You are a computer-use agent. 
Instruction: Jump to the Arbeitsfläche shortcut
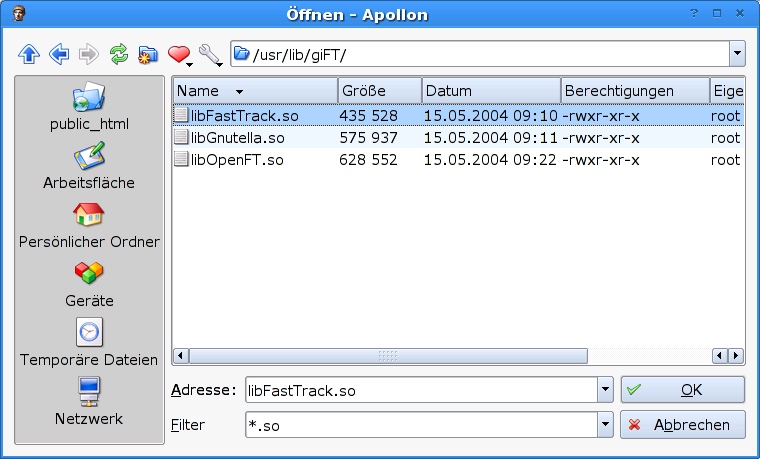(89, 165)
